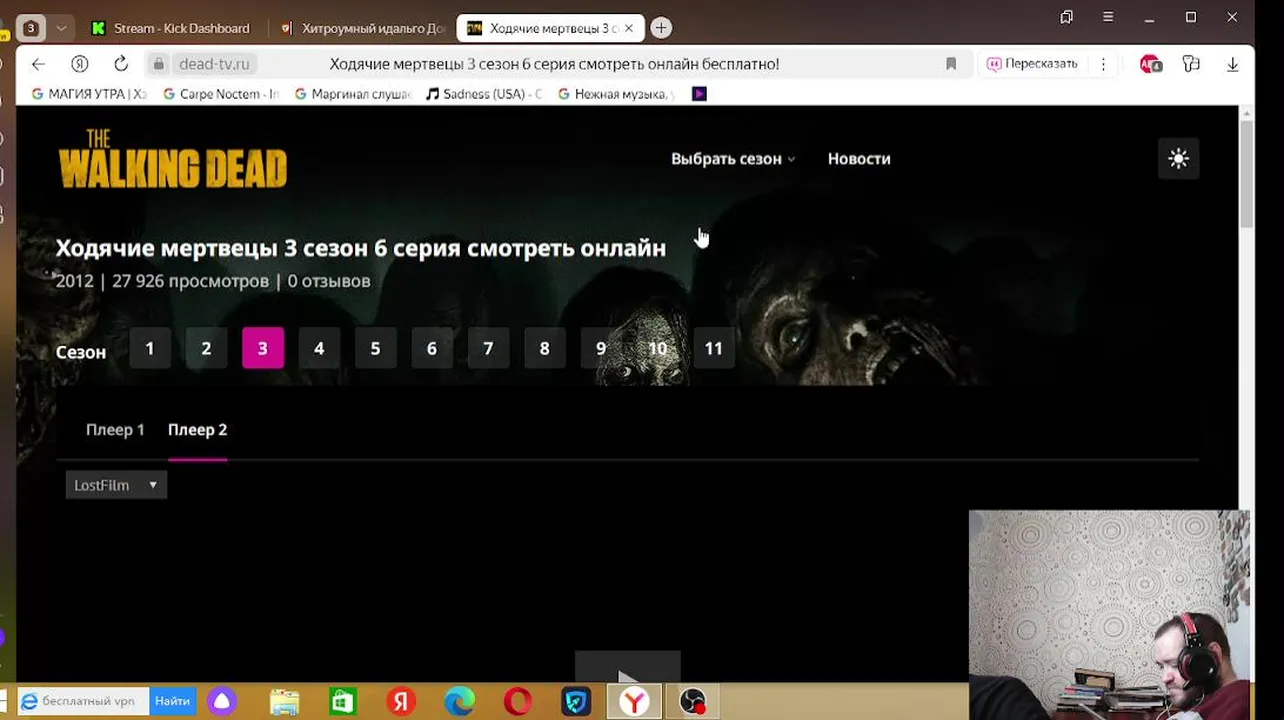
Task: Open the browser hamburger menu
Action: 1108,17
